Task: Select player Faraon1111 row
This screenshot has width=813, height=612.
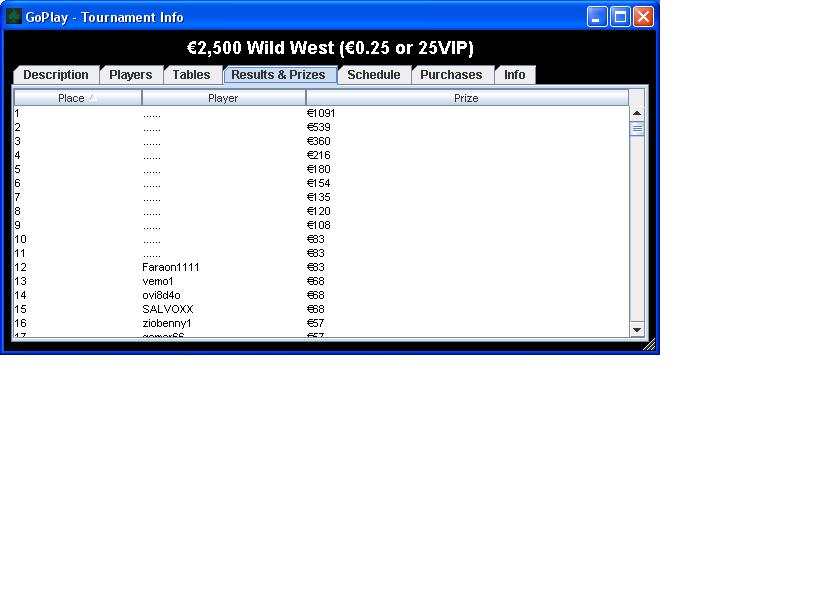Action: [321, 267]
